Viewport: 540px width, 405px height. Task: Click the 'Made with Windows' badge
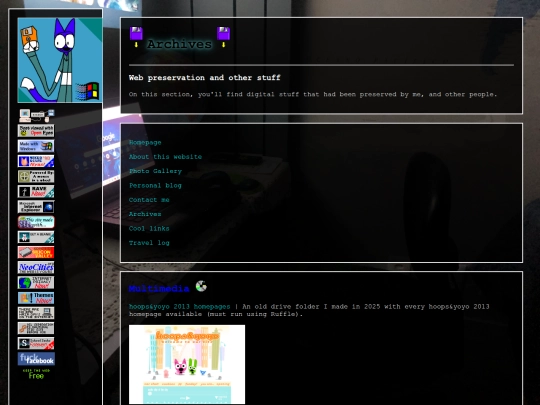[x=36, y=146]
